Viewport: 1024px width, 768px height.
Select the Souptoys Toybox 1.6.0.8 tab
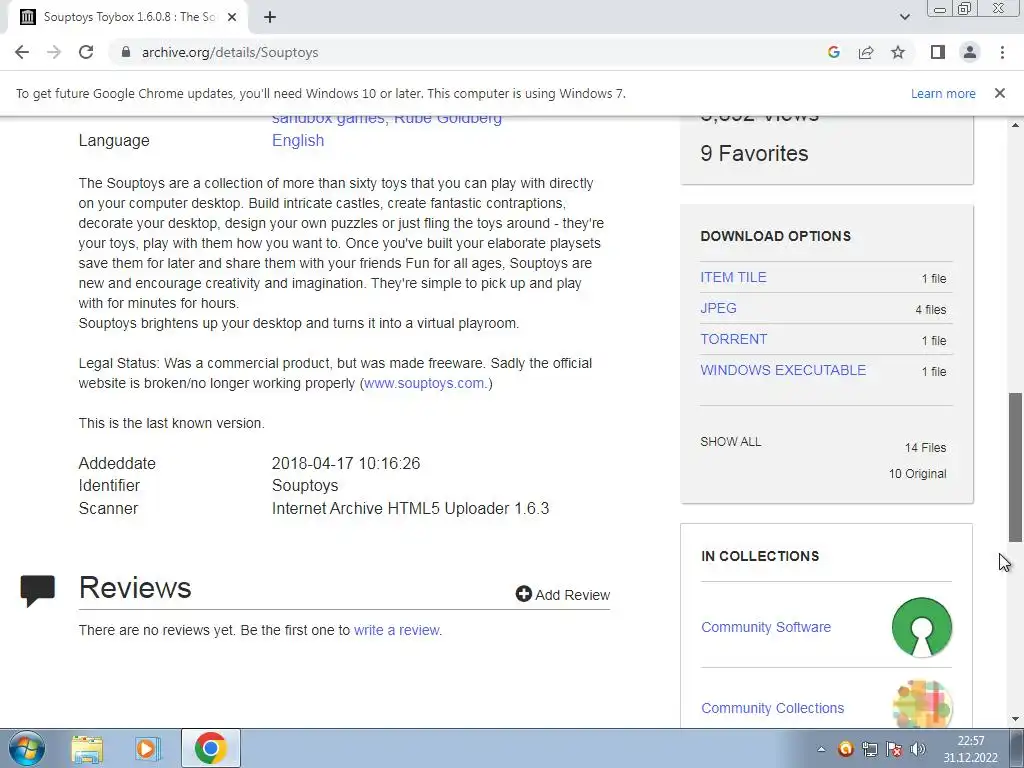(x=128, y=17)
